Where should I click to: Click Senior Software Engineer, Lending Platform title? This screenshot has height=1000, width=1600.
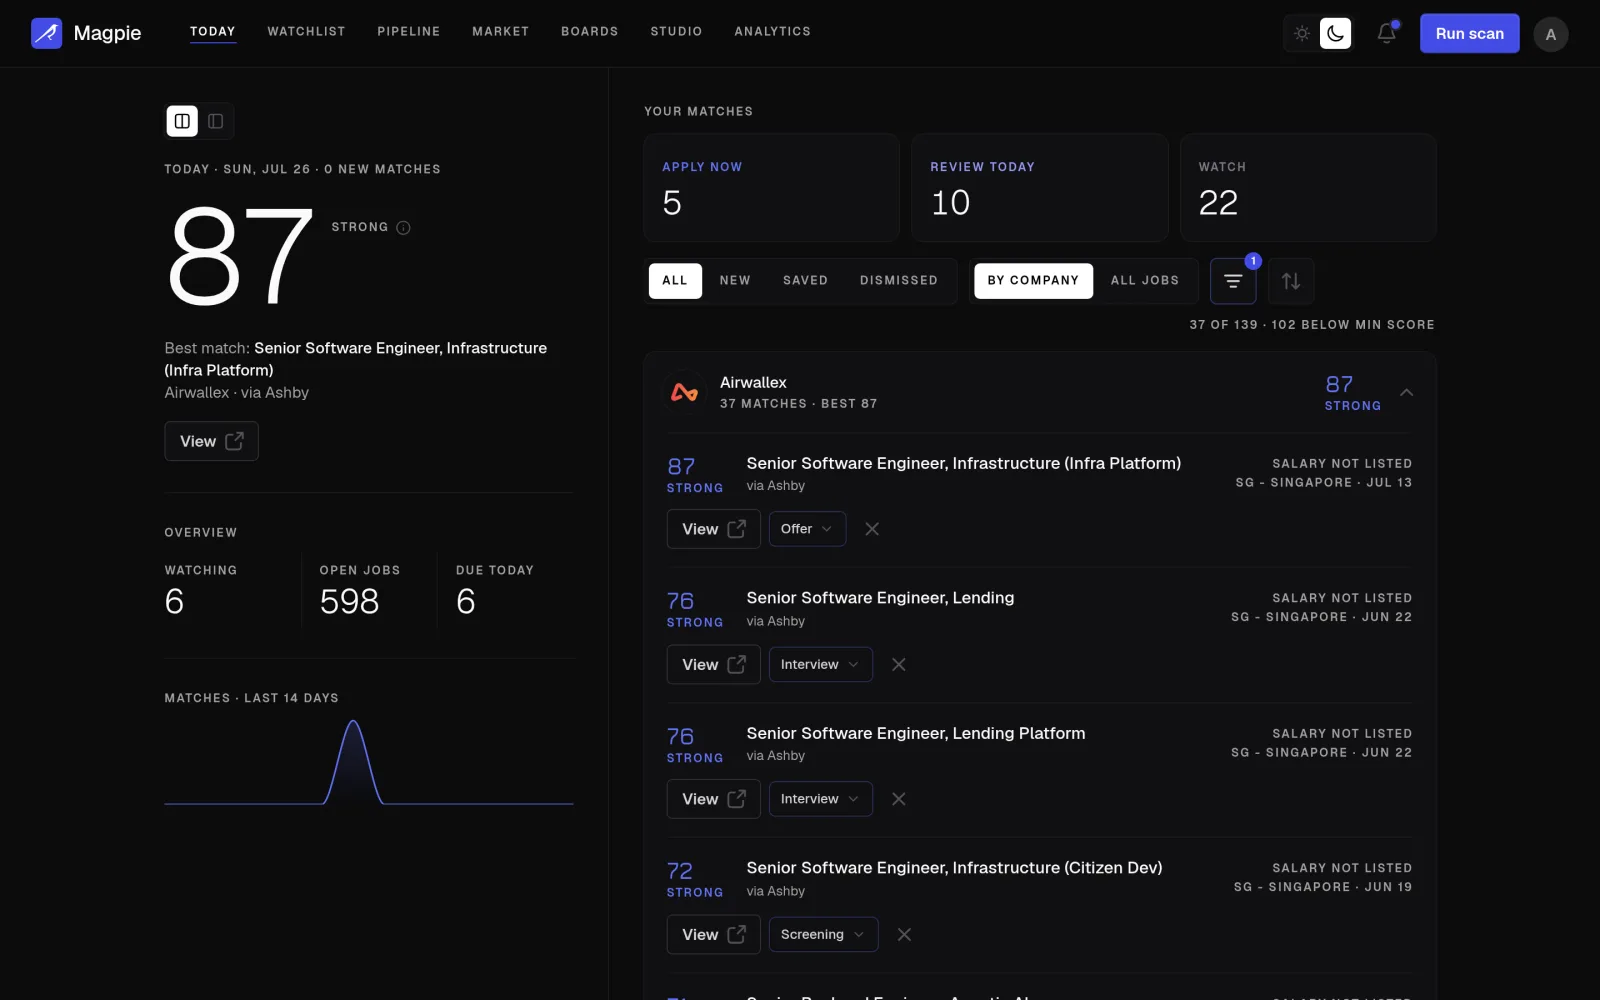point(916,733)
